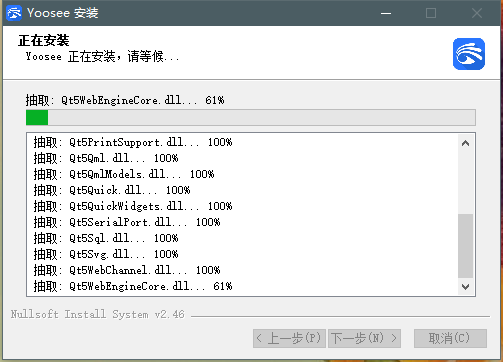Click the 取消(C) cancel button
This screenshot has height=362, width=503.
tap(450, 338)
